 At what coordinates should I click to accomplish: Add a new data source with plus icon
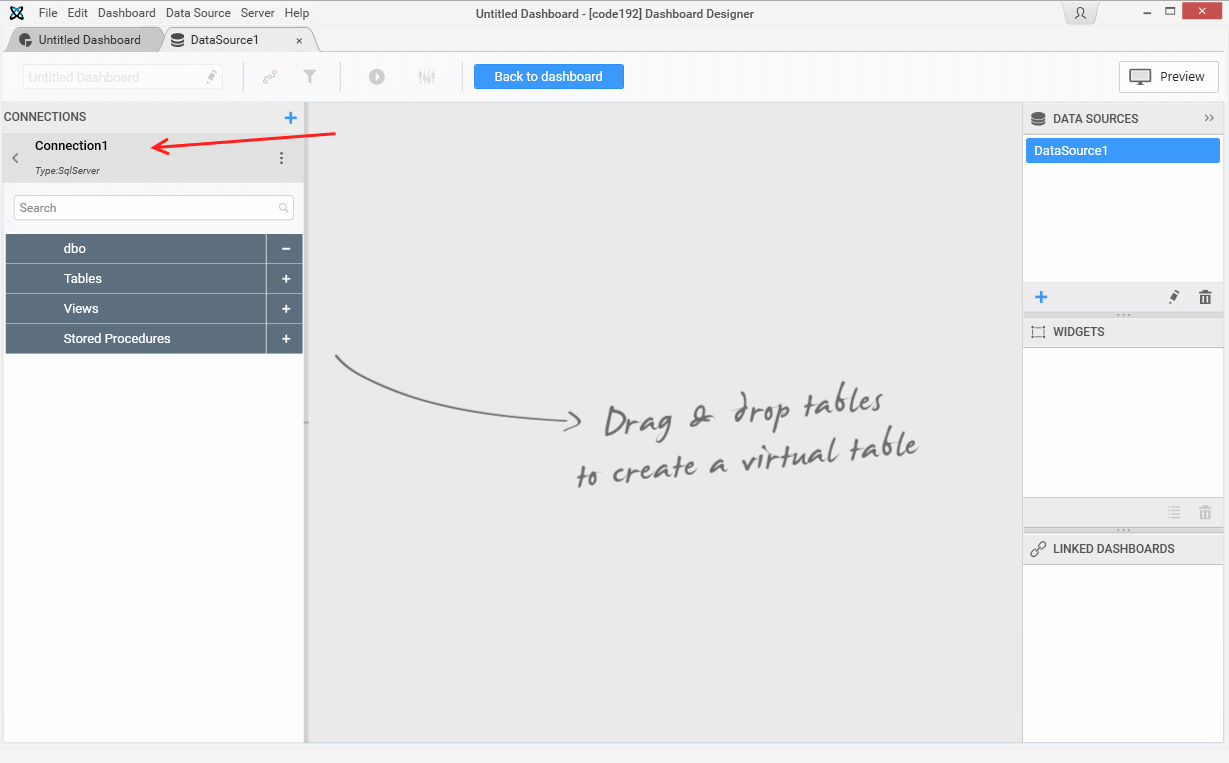(1041, 297)
